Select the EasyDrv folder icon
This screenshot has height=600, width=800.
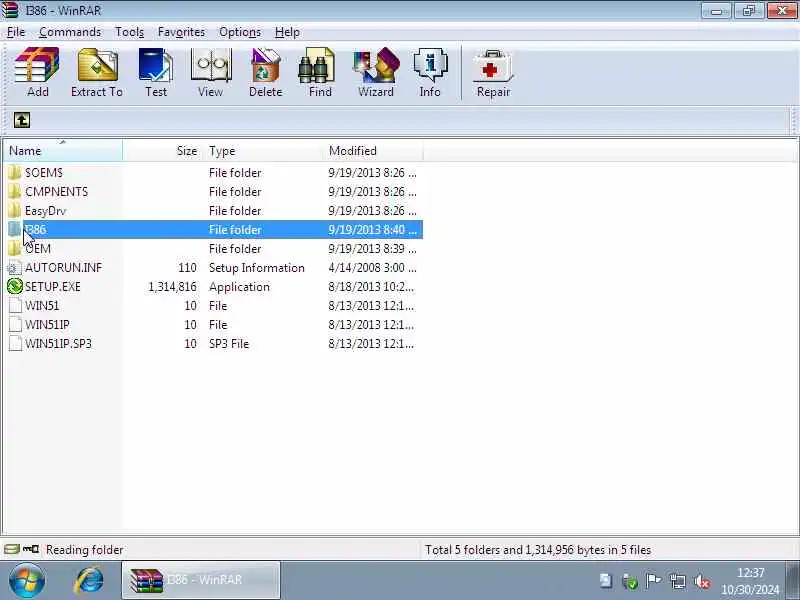click(x=15, y=210)
